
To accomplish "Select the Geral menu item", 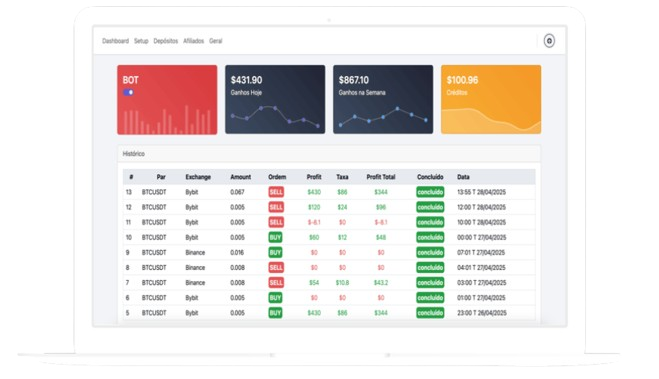I will 216,41.
